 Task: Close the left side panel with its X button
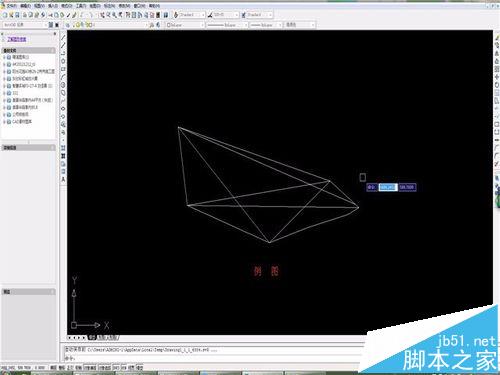(55, 33)
